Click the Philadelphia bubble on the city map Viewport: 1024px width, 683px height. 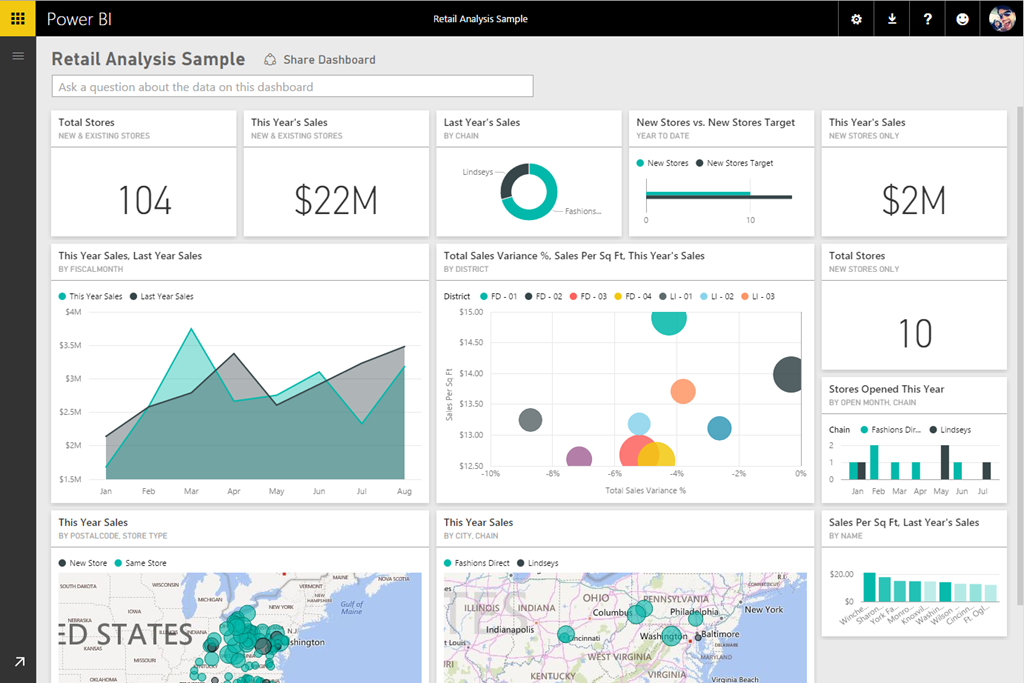tap(696, 617)
